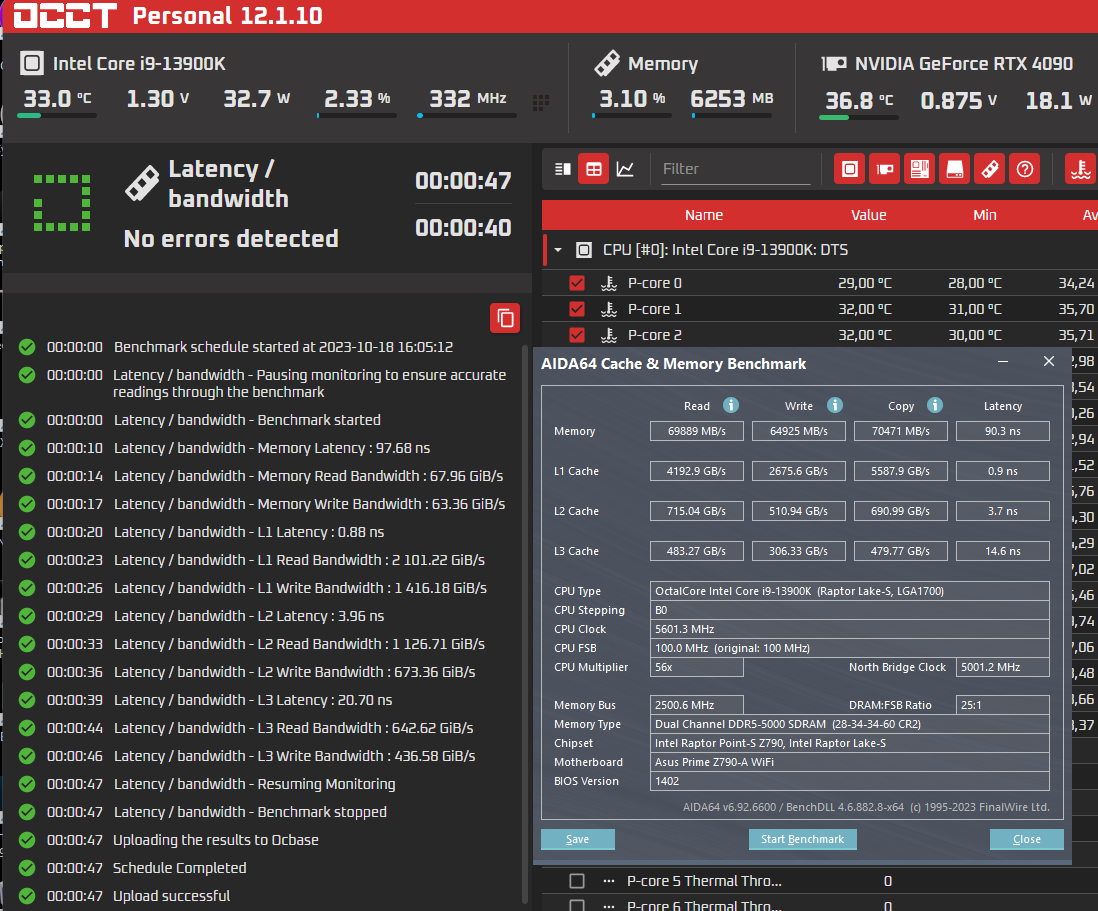Click the thermometer icon of P-core 1 row

(x=609, y=309)
